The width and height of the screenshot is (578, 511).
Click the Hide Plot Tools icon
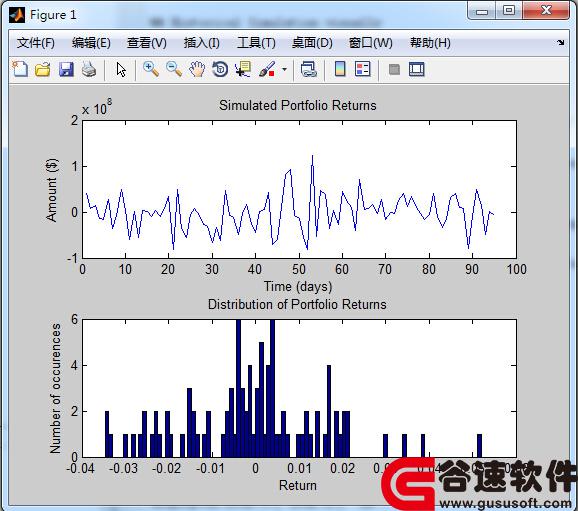coord(394,69)
